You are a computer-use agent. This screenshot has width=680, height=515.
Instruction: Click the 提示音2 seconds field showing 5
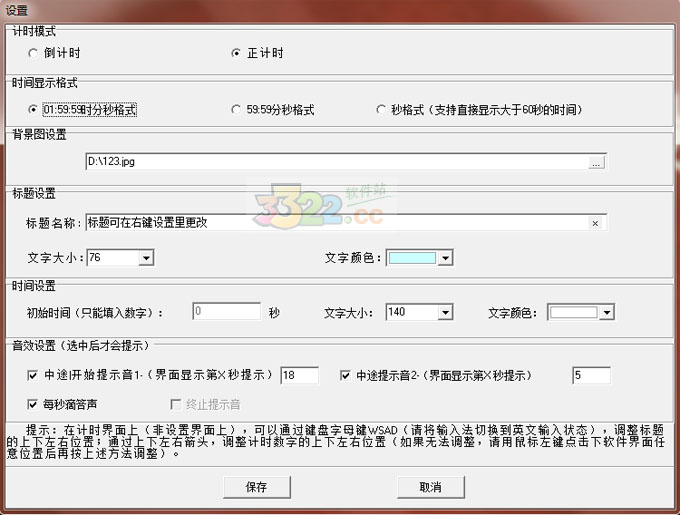(x=592, y=375)
